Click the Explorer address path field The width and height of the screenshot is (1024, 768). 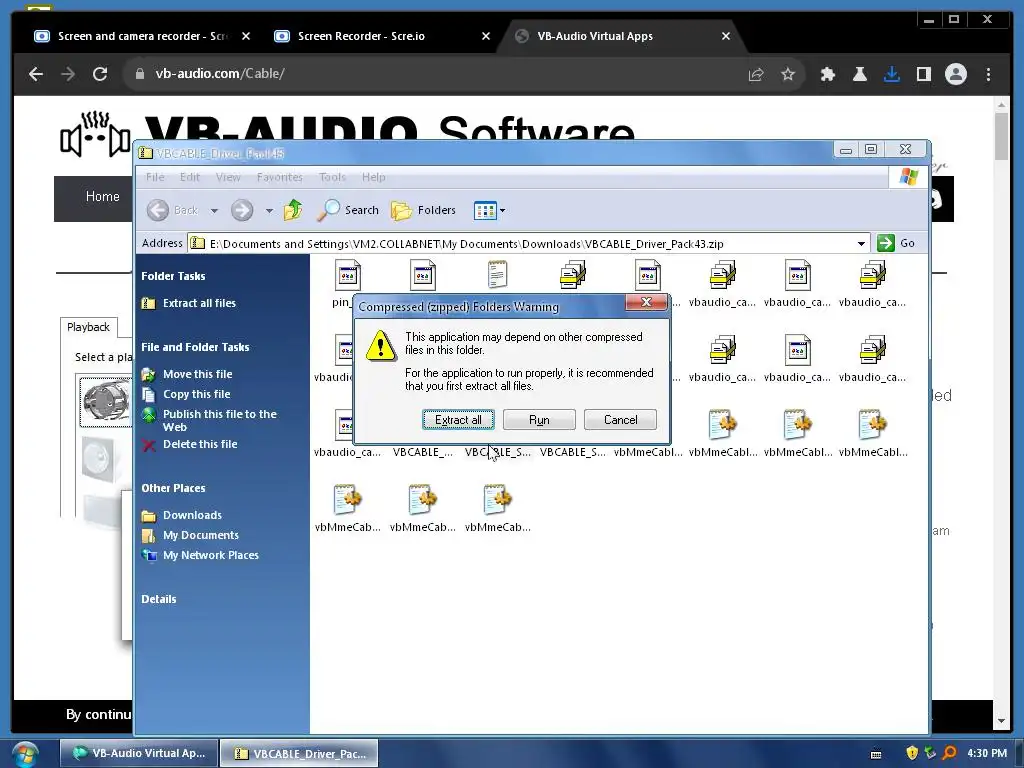(521, 244)
